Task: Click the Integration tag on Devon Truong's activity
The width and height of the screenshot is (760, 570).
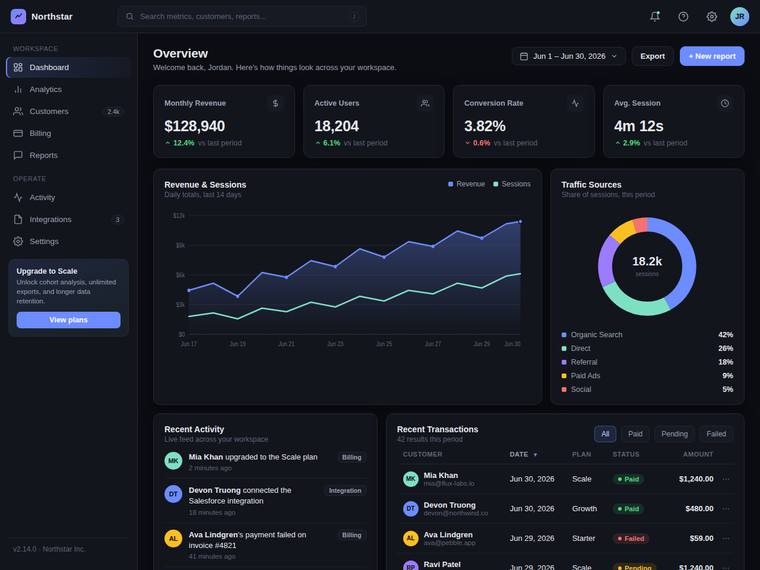Action: click(345, 491)
